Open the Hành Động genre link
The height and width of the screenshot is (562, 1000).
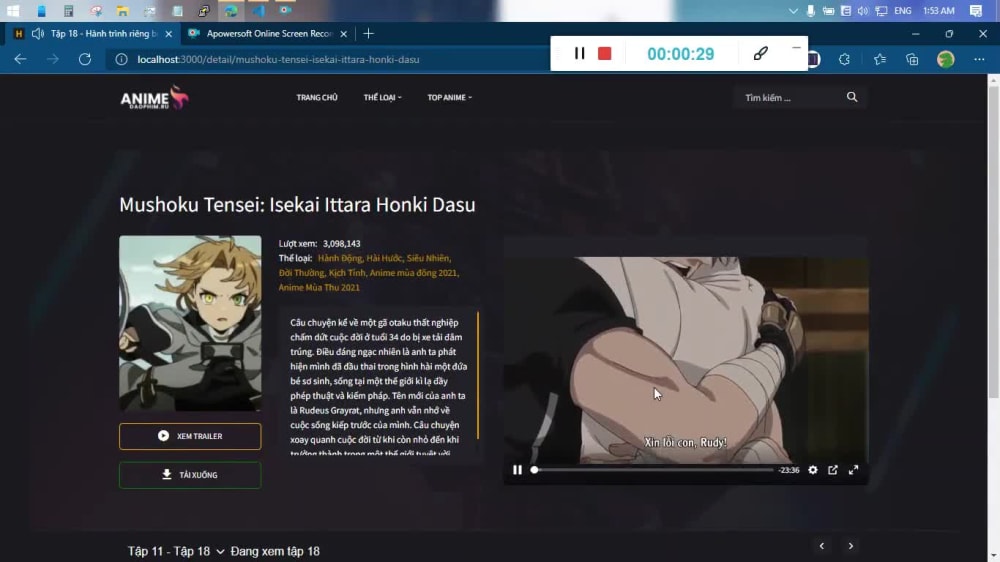coord(340,258)
